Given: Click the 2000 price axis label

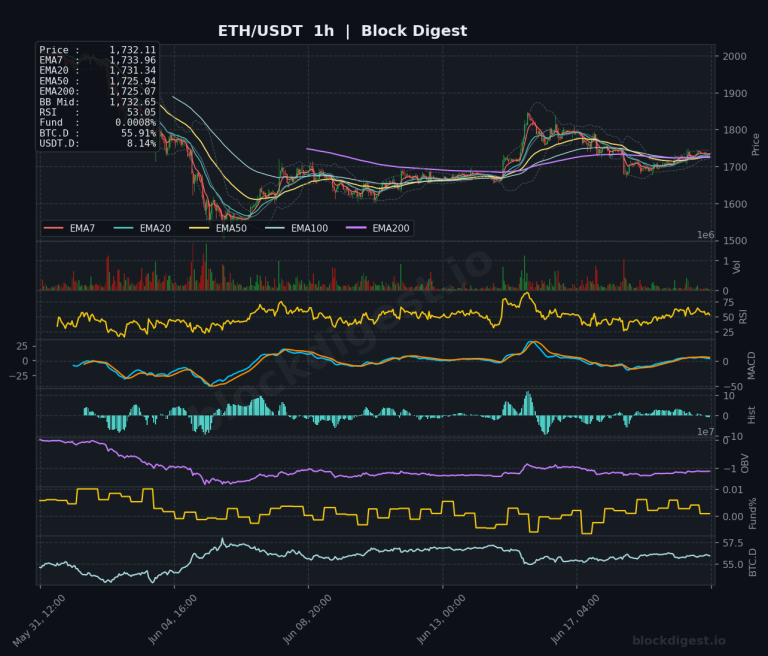Looking at the screenshot, I should tap(735, 56).
